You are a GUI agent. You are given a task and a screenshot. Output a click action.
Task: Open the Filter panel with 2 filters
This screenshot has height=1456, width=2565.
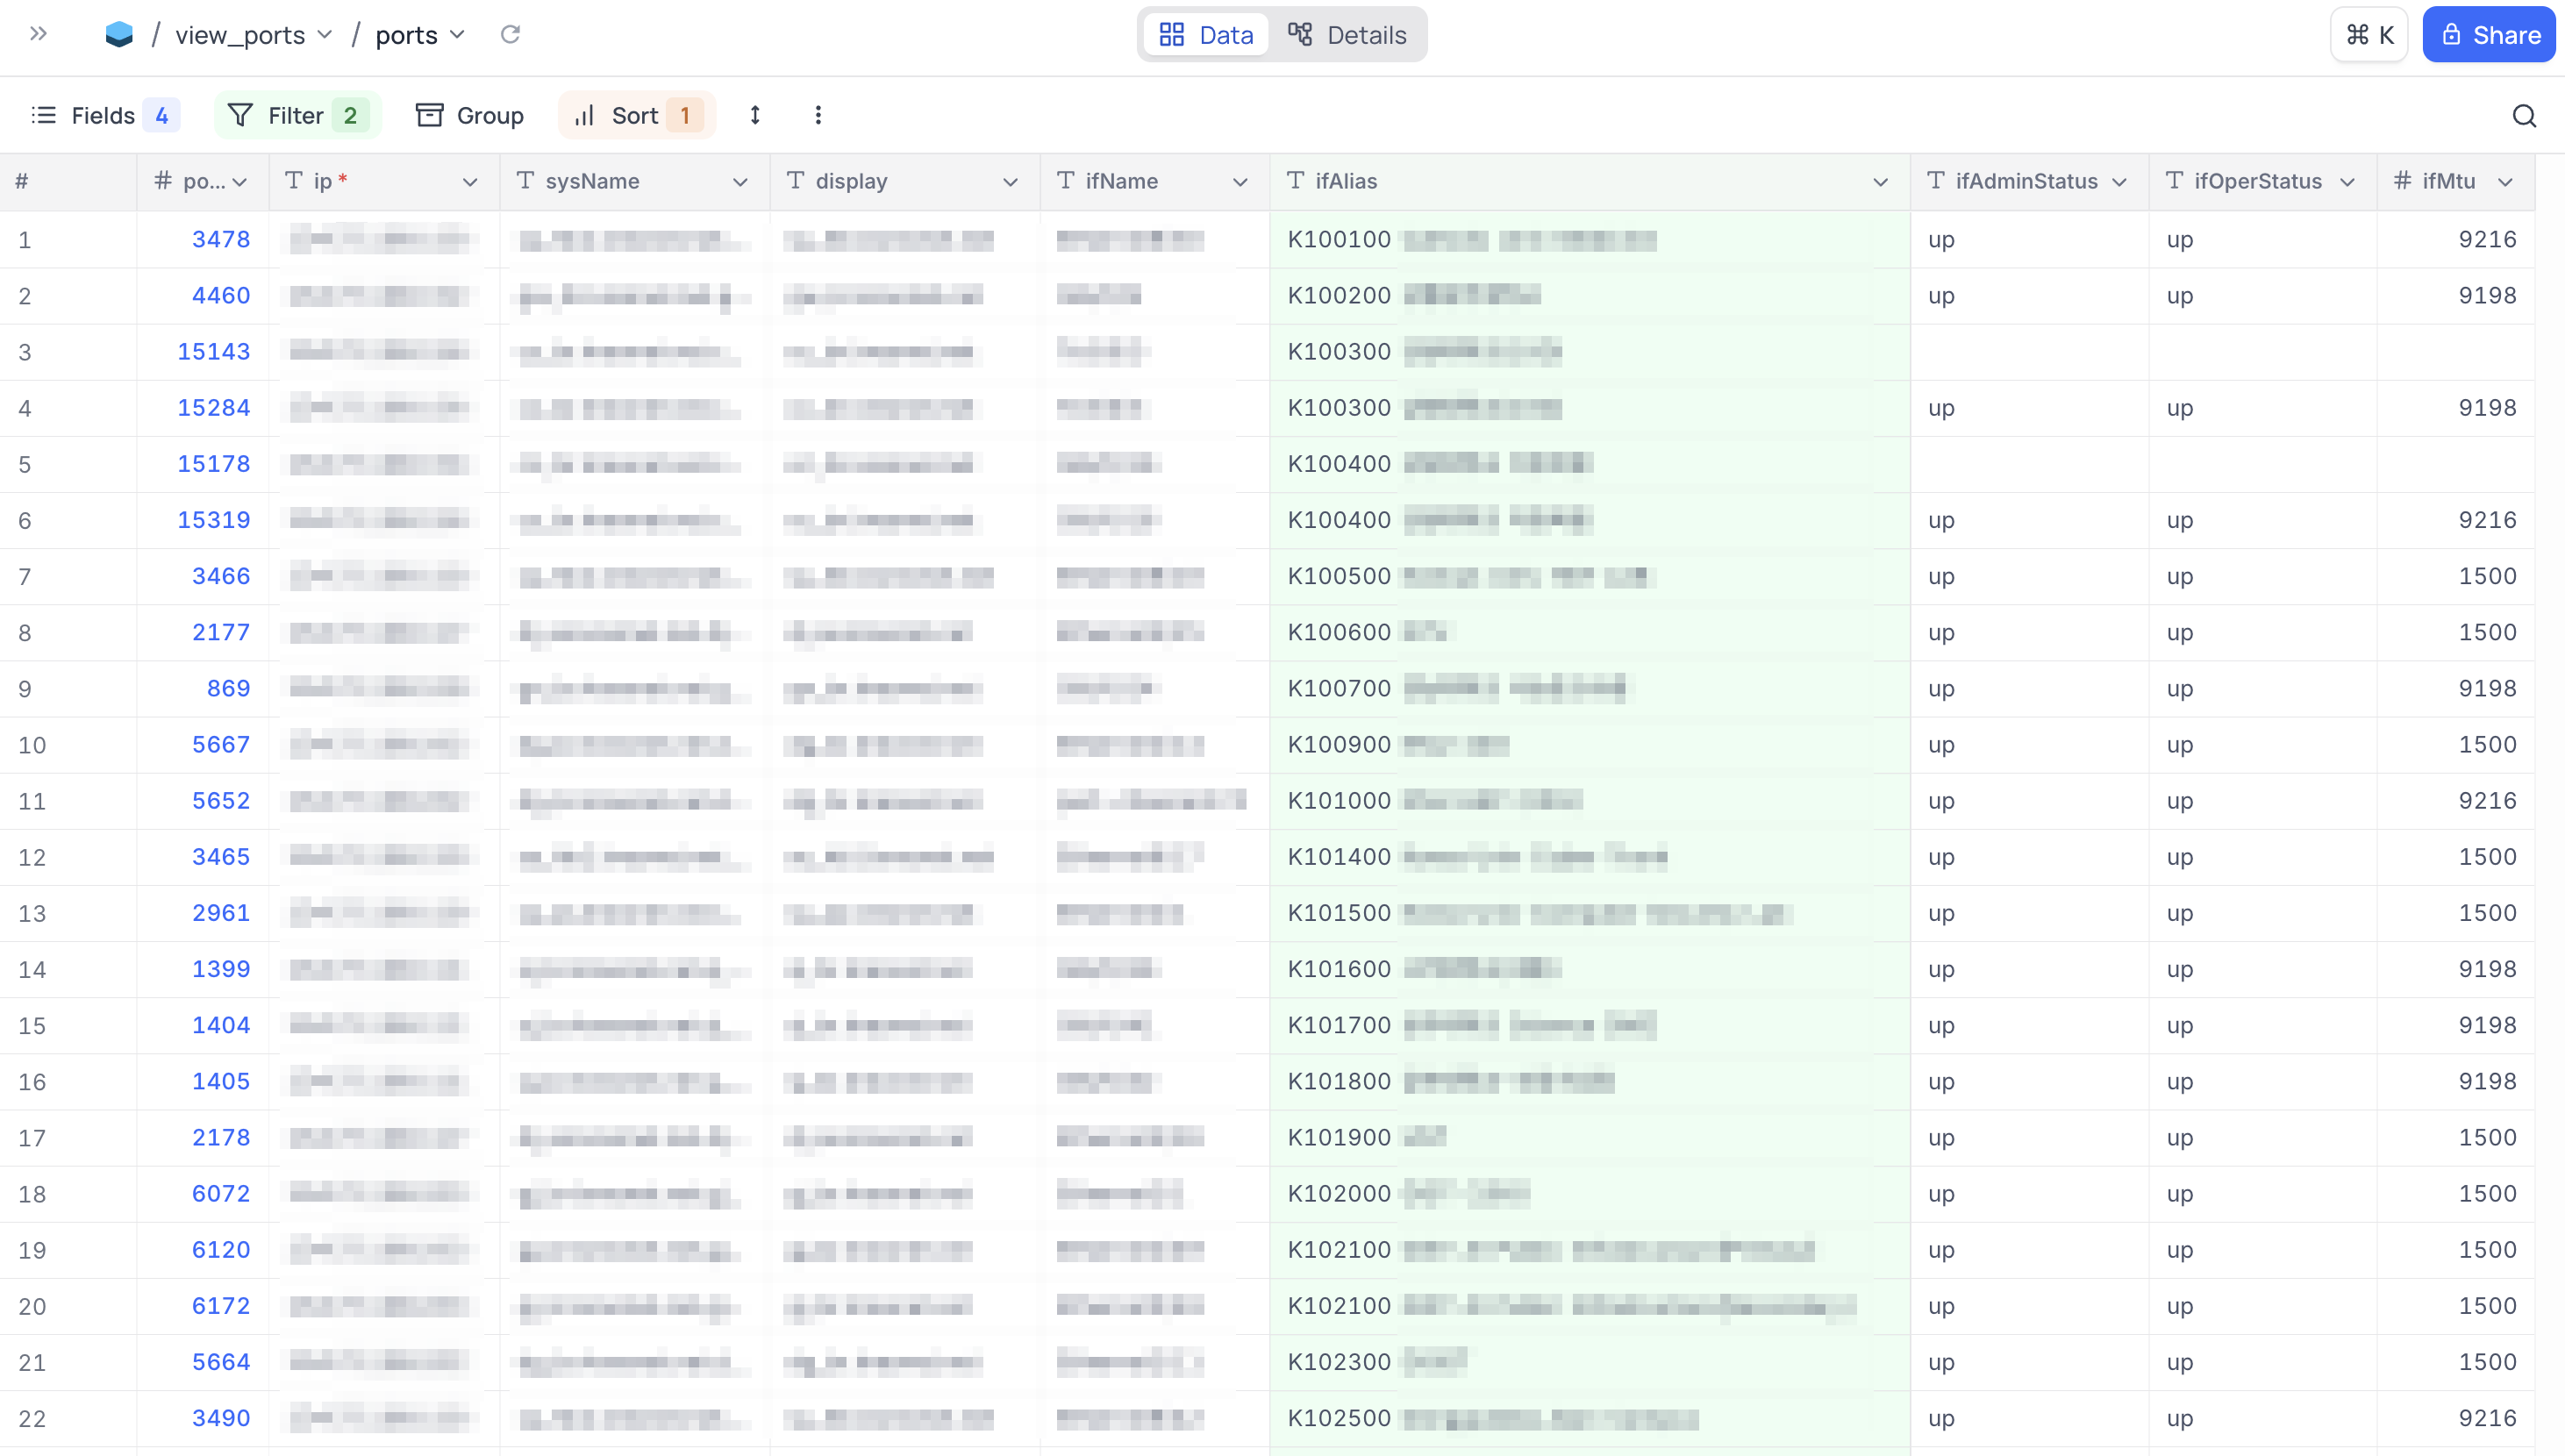click(297, 116)
